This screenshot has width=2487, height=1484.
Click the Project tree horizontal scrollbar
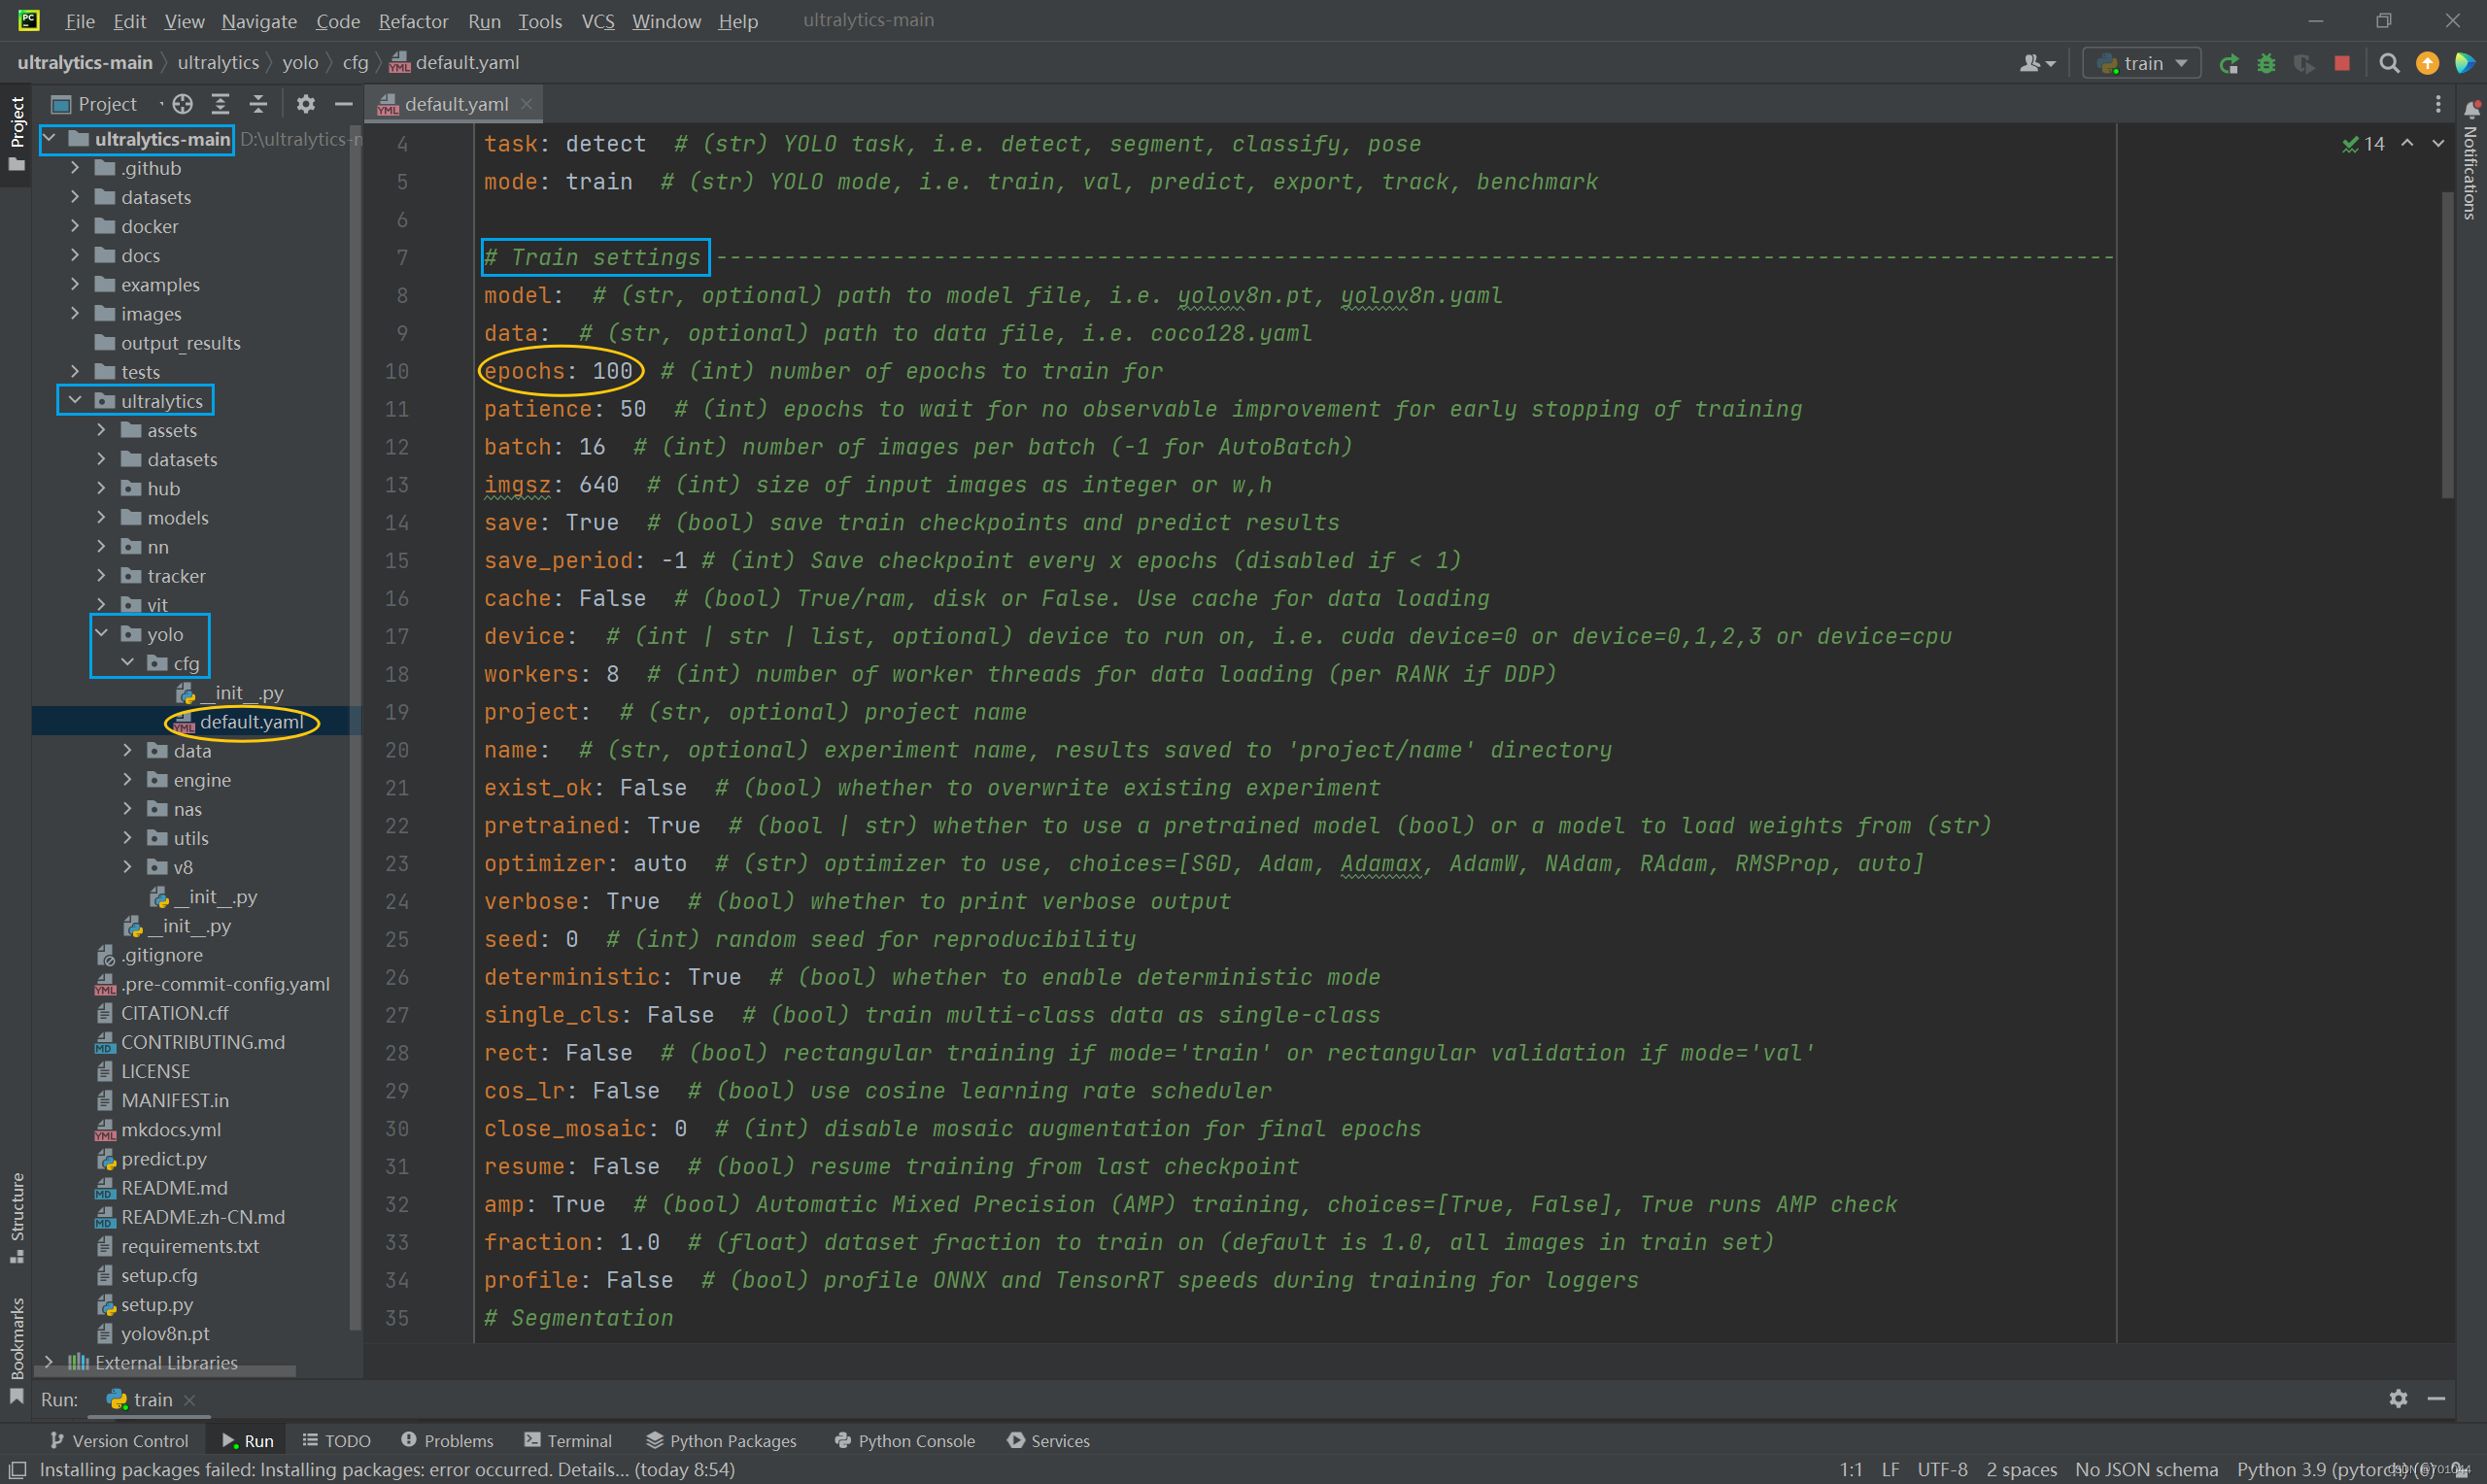pos(166,1372)
